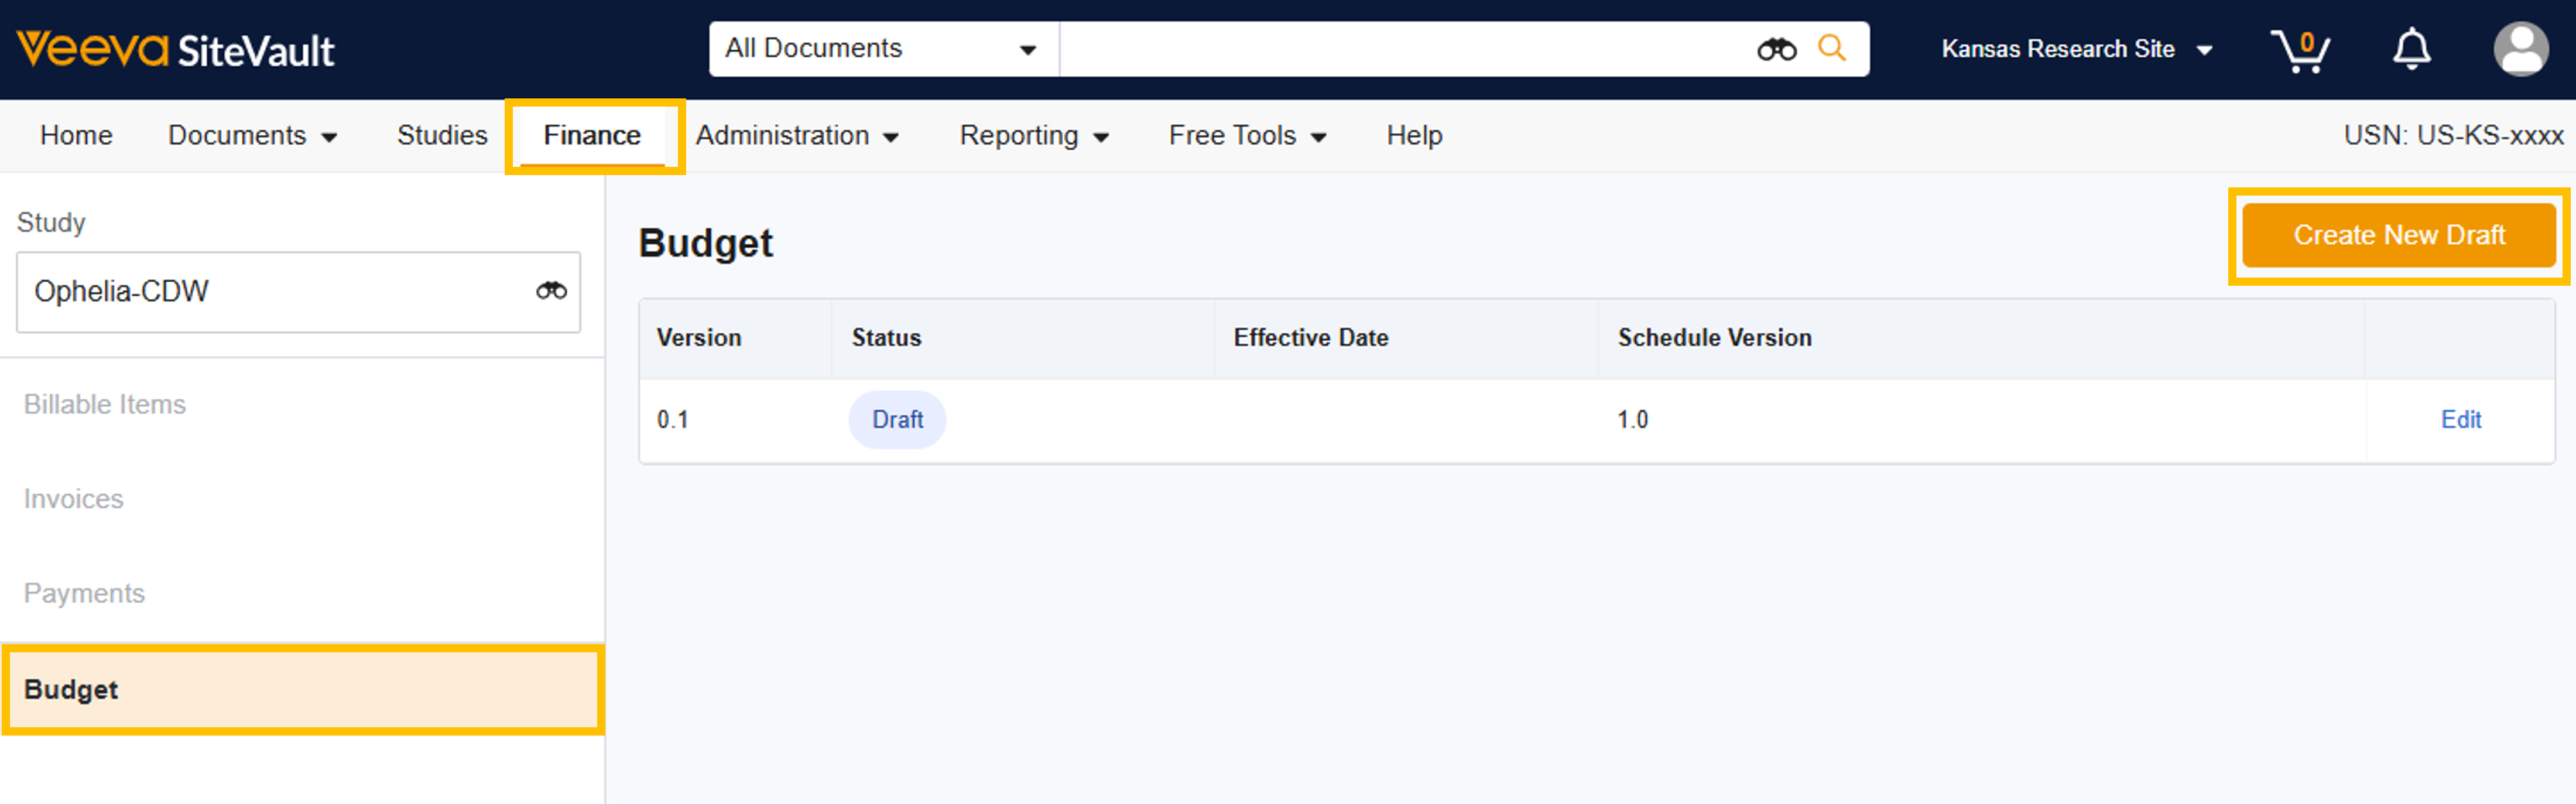Select Billable Items in the sidebar
The width and height of the screenshot is (2576, 804).
click(x=105, y=404)
